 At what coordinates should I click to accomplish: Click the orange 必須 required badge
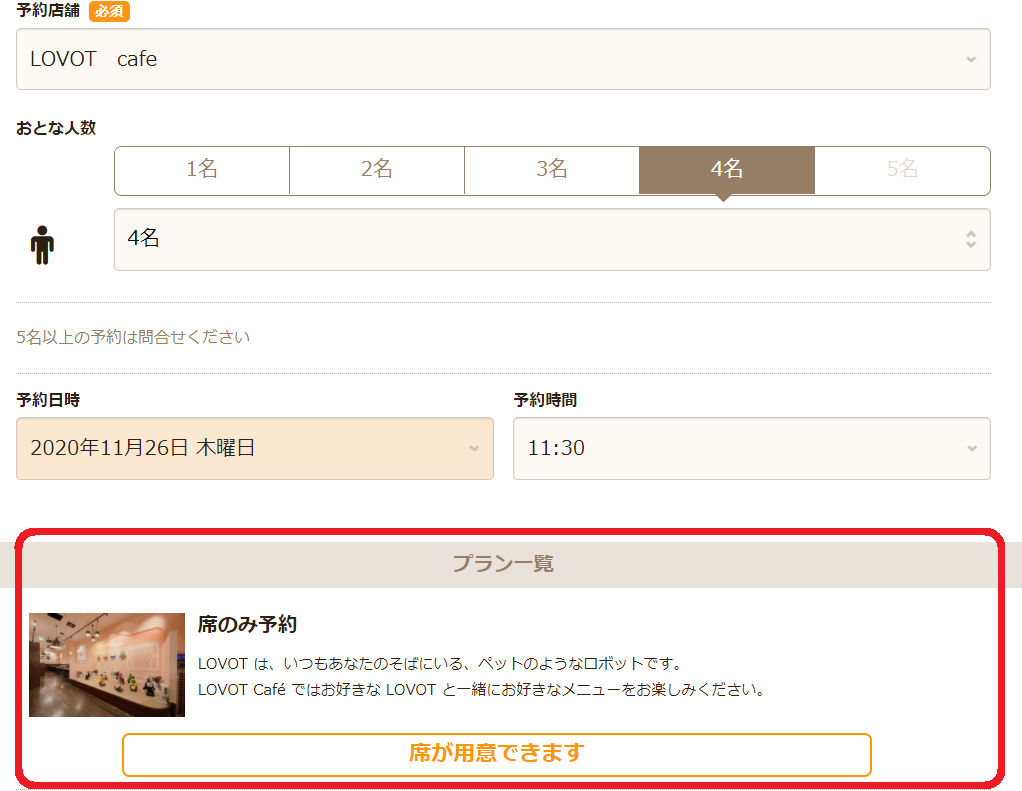109,11
